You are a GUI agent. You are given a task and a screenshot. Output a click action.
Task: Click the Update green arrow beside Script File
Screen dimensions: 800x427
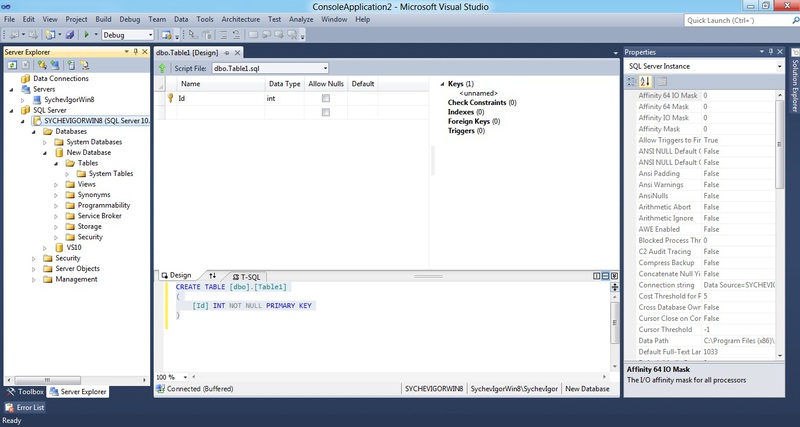click(x=162, y=68)
